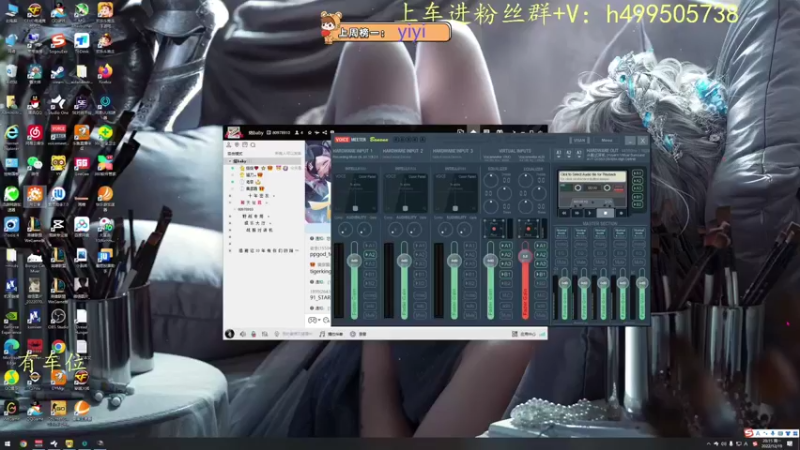Open GeForce Experience desktop icon
This screenshot has height=450, width=800.
coord(11,320)
